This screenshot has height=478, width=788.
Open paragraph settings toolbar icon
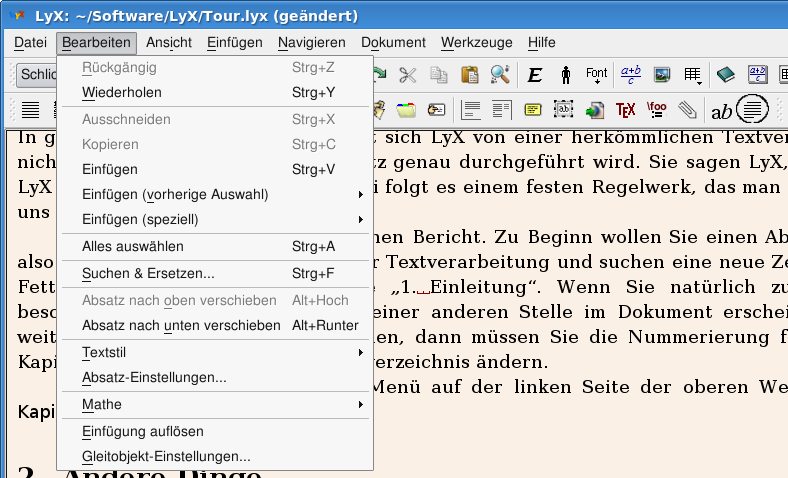pyautogui.click(x=752, y=109)
